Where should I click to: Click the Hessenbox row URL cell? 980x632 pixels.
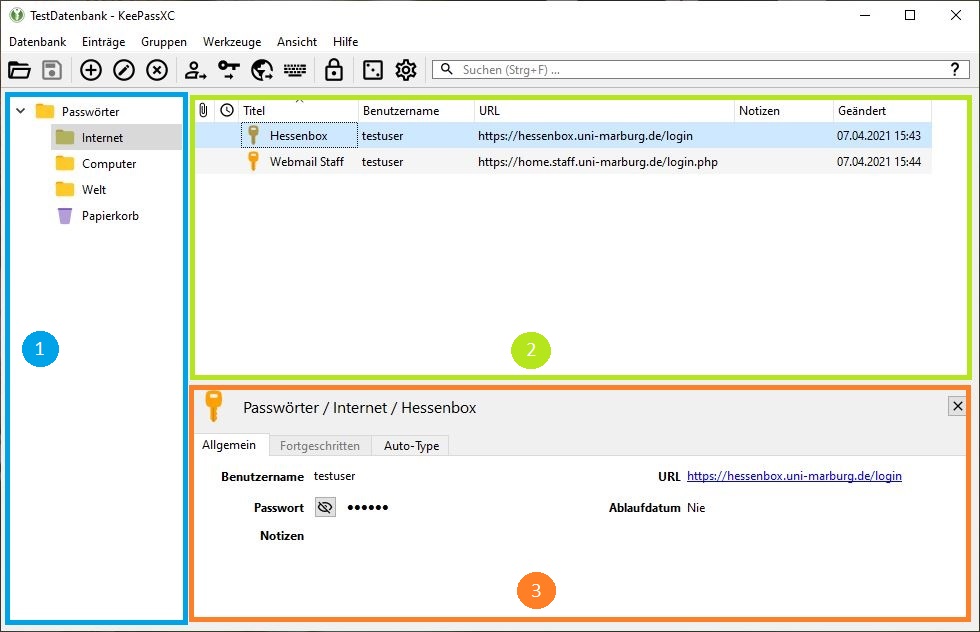pyautogui.click(x=585, y=136)
